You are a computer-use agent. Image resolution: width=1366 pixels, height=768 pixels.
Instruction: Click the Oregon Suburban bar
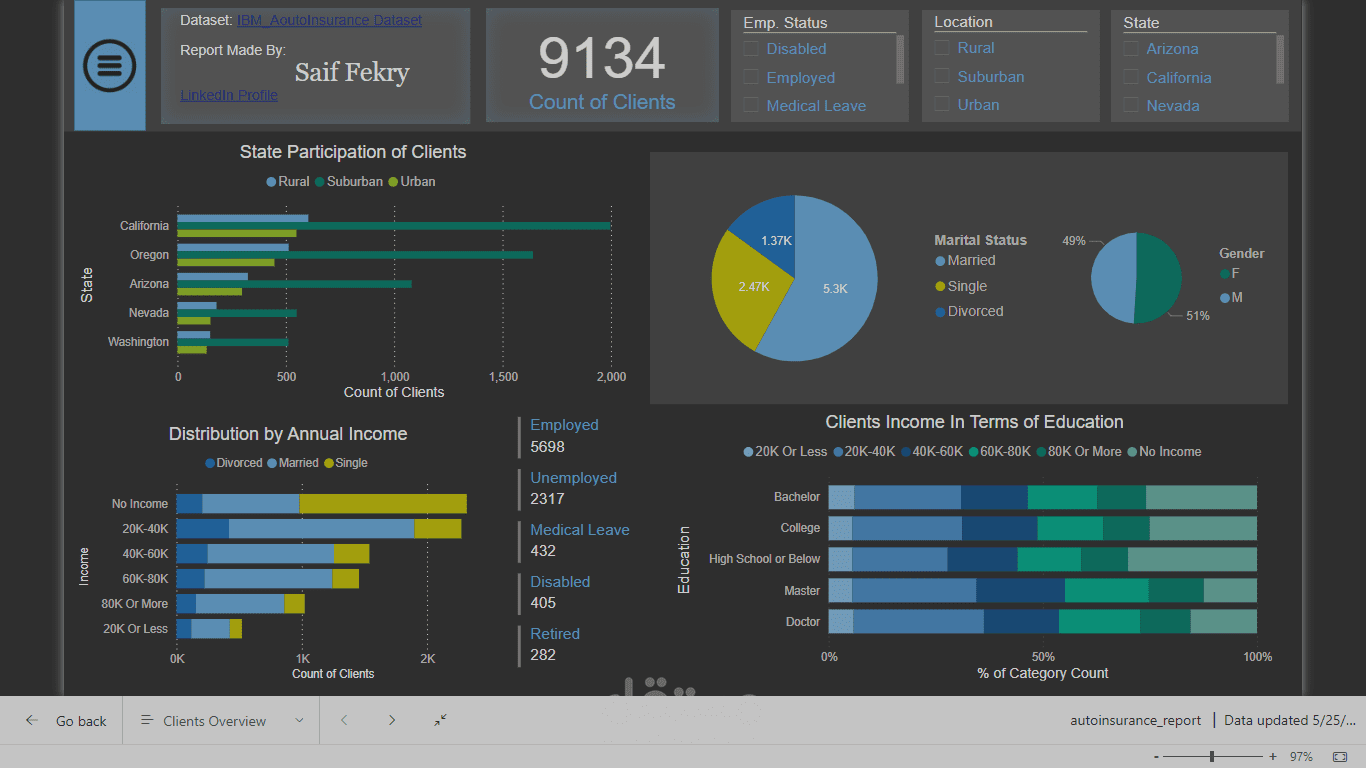pos(355,255)
